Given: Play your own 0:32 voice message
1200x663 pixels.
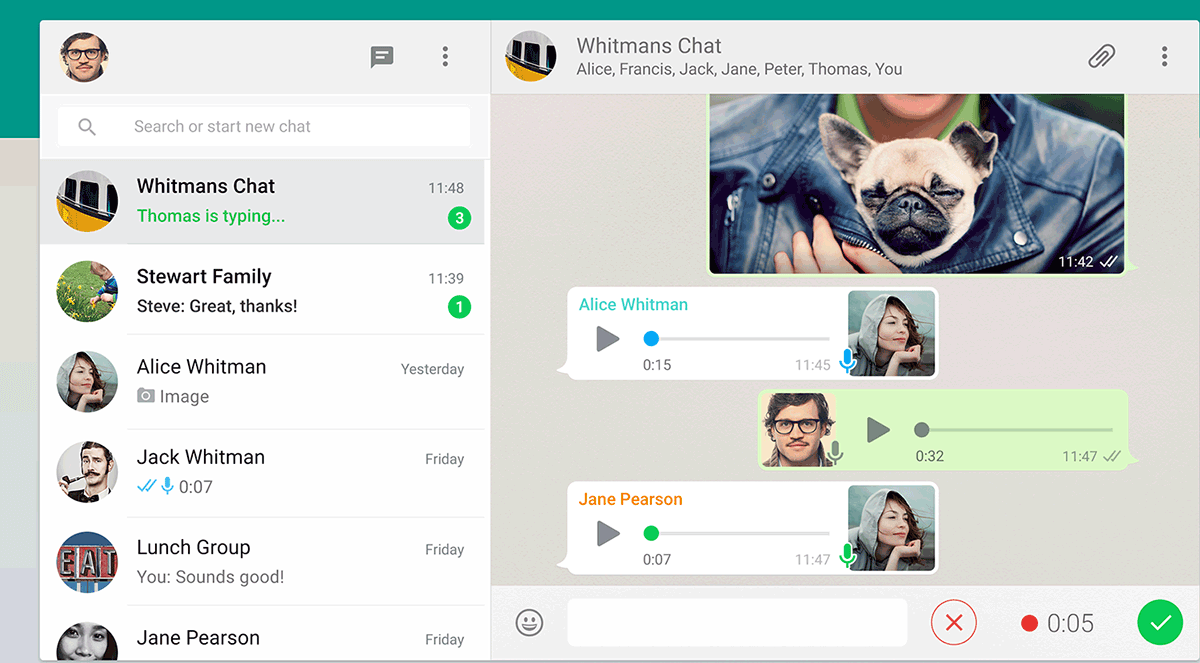Looking at the screenshot, I should pos(878,430).
